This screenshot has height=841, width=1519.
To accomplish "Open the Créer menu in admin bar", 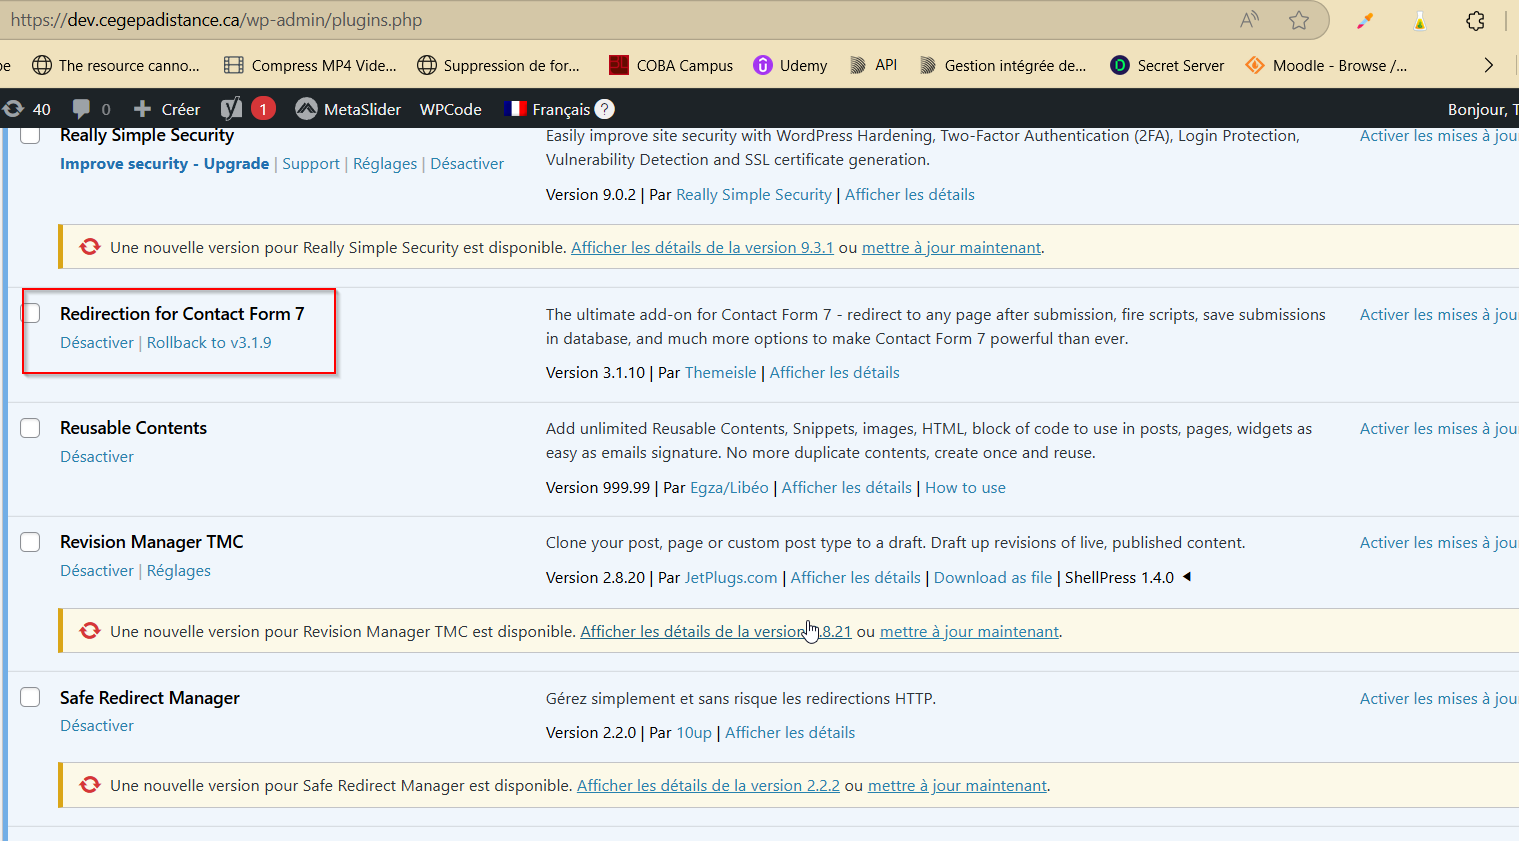I will tap(167, 109).
